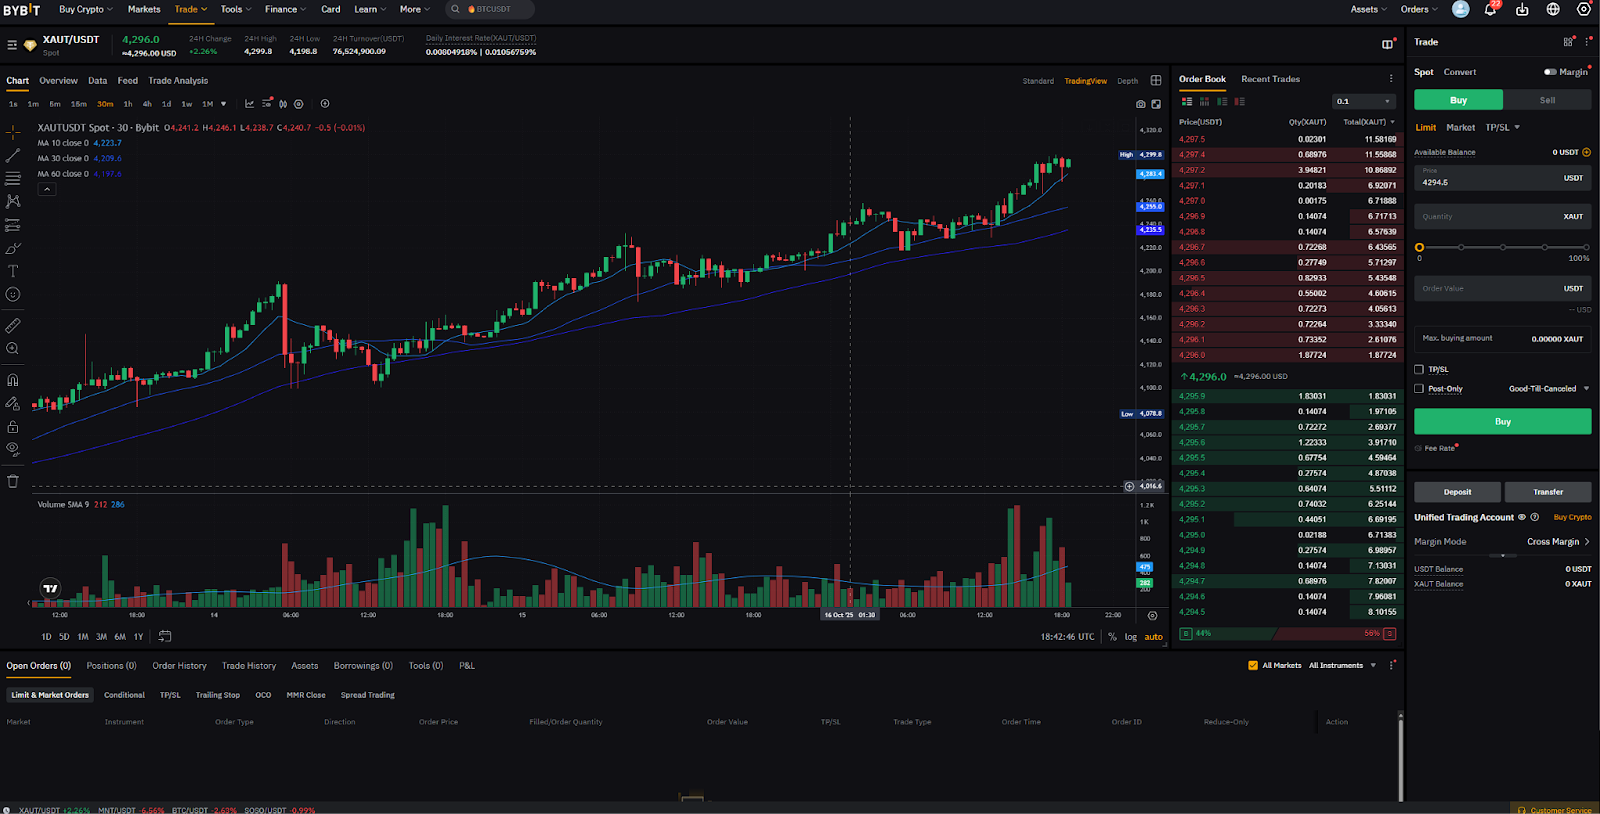The width and height of the screenshot is (1600, 814).
Task: Open the notifications bell
Action: (x=1490, y=10)
